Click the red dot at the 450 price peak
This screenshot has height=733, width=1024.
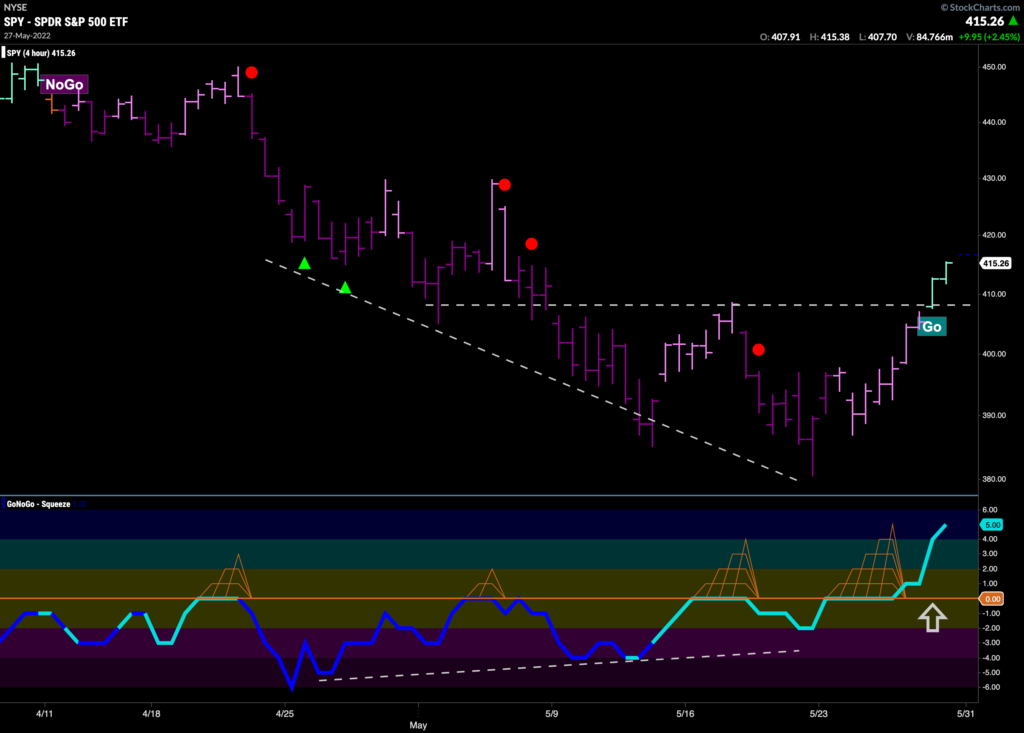(x=251, y=73)
